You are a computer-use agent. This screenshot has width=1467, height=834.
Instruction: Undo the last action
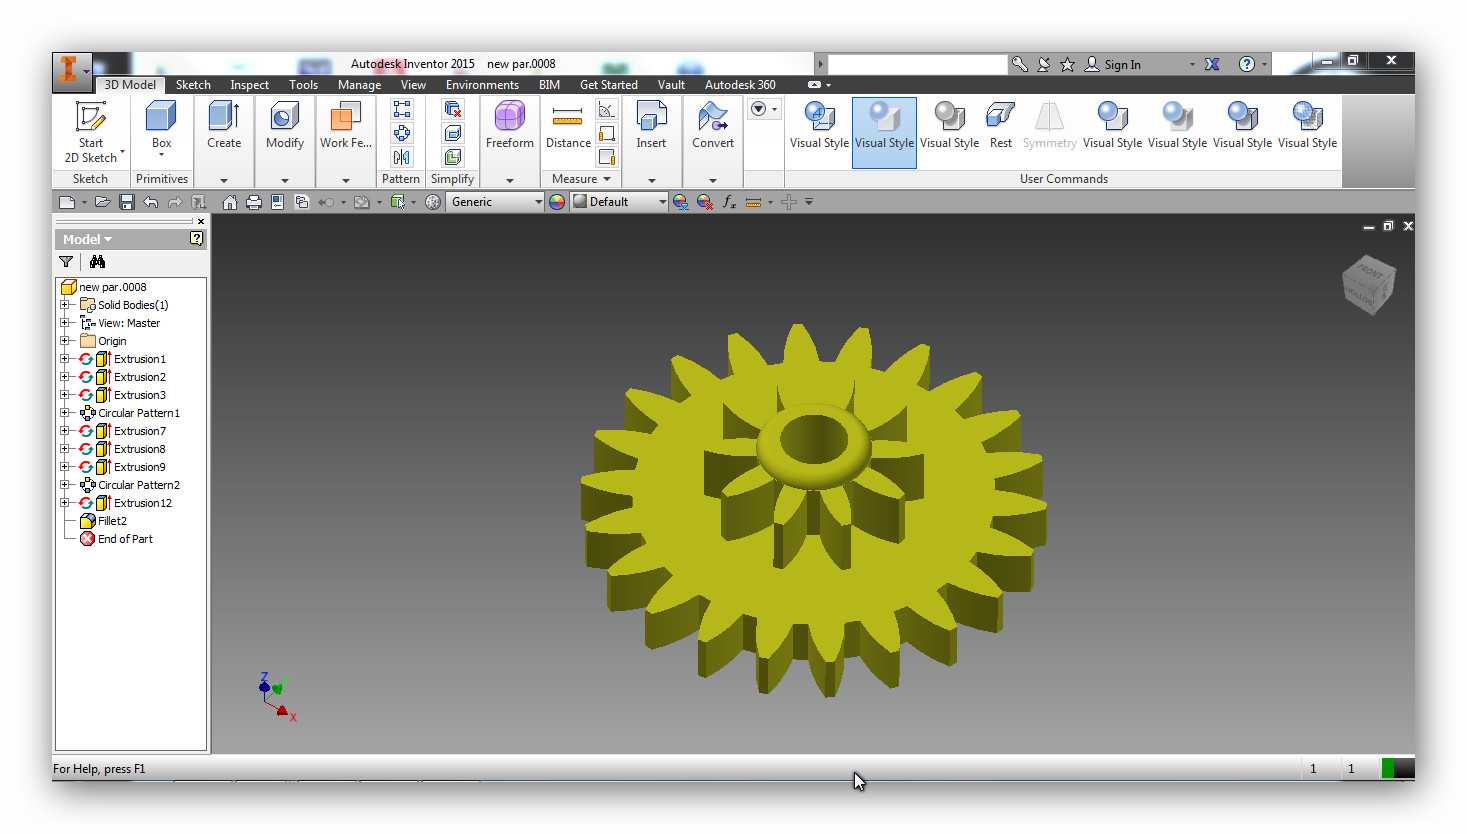(x=151, y=202)
